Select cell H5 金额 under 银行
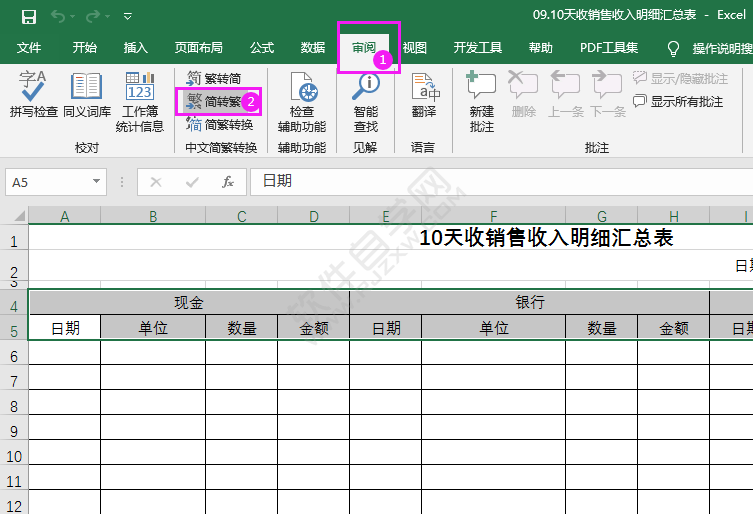 tap(674, 328)
